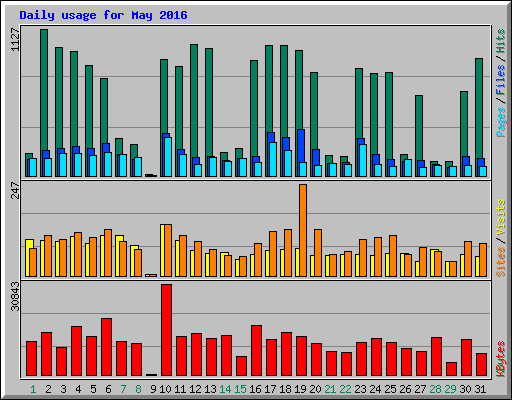
Task: Click the 1127 axis value label
Action: coord(15,40)
